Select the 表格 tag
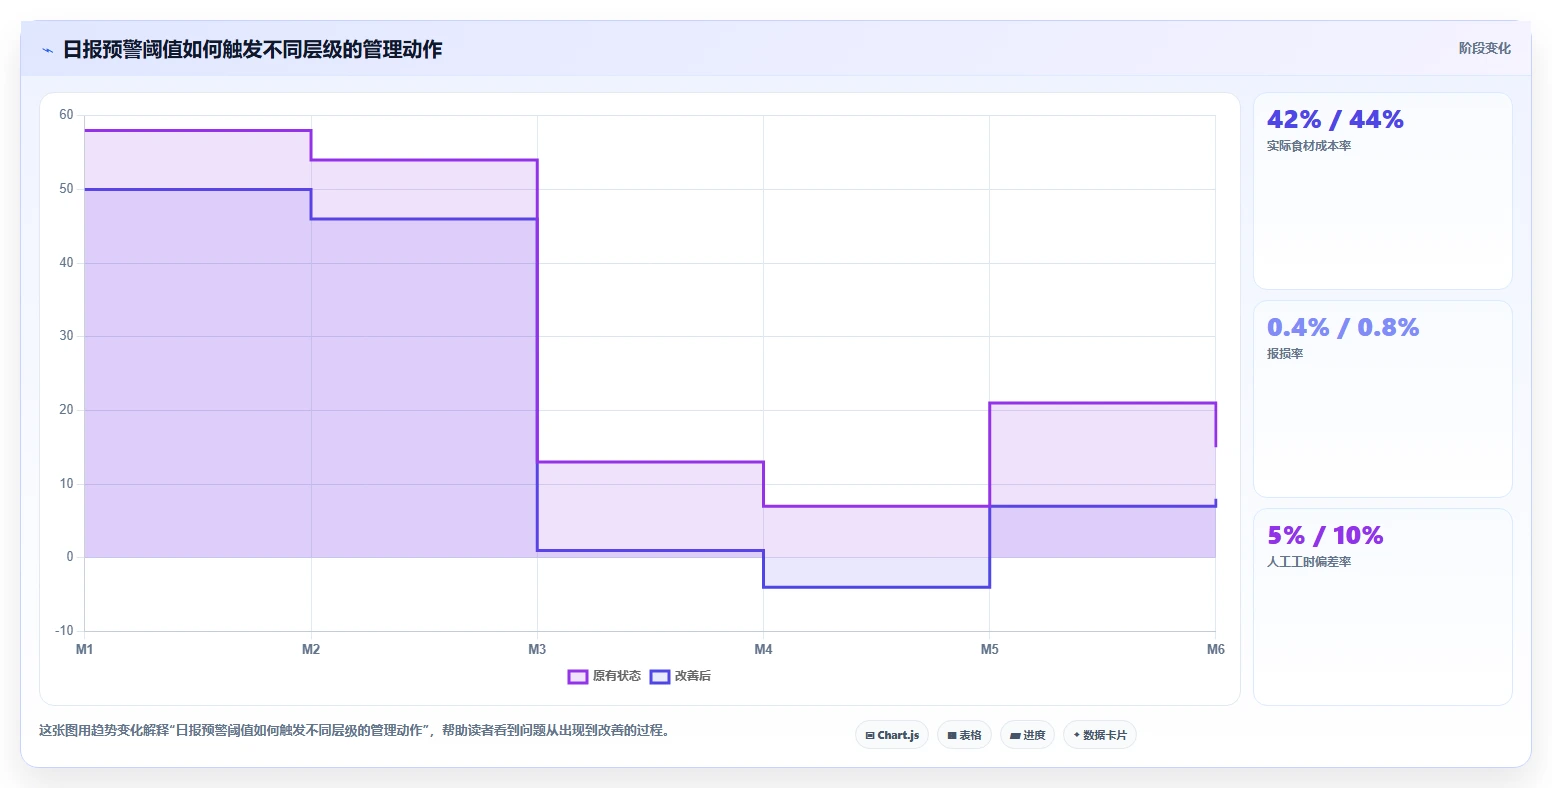 965,735
